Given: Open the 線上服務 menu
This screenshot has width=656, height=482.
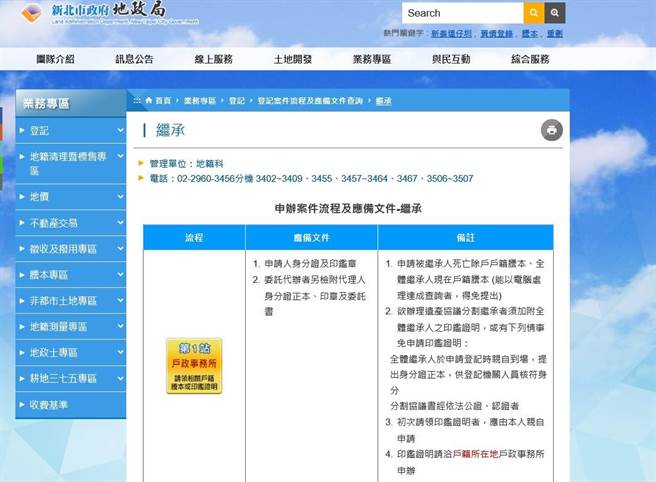Looking at the screenshot, I should [x=213, y=59].
